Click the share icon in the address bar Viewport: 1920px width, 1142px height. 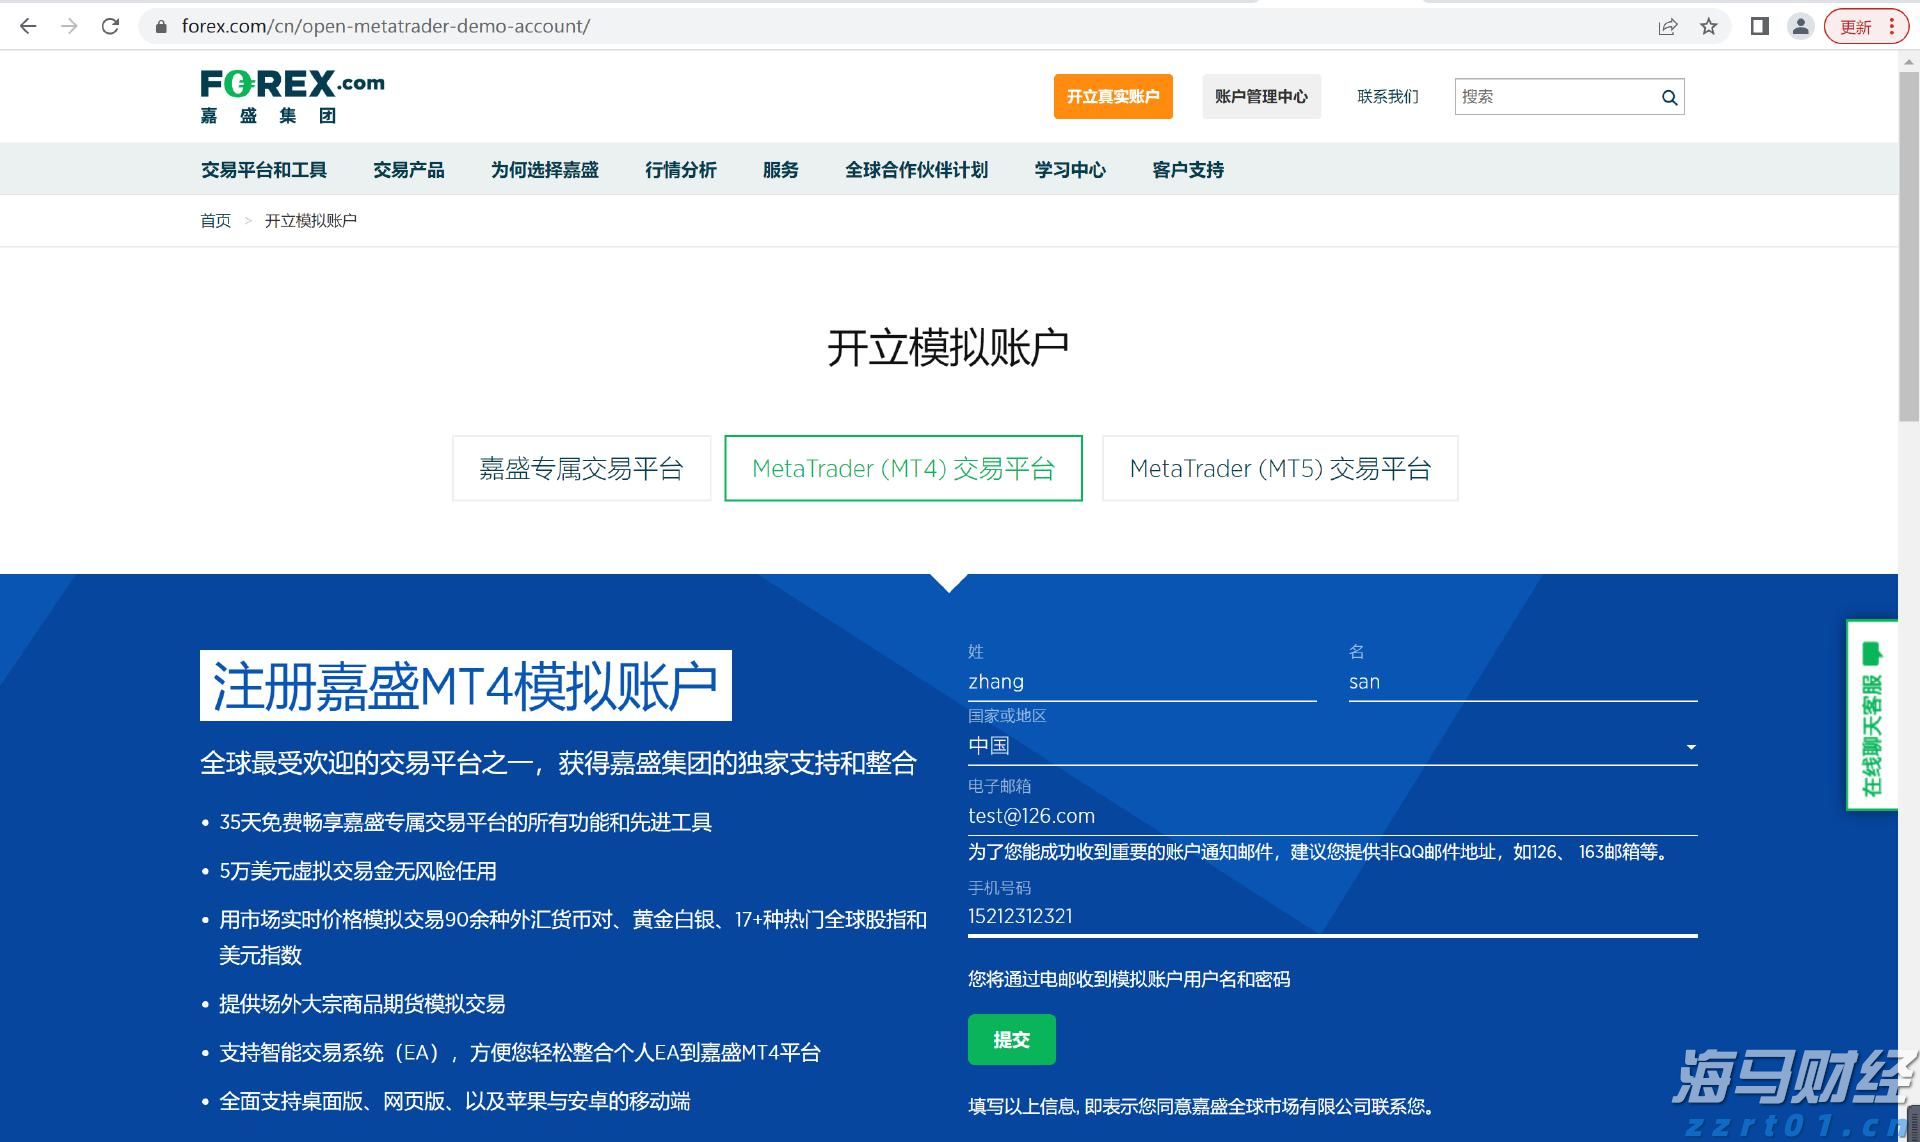(x=1668, y=26)
